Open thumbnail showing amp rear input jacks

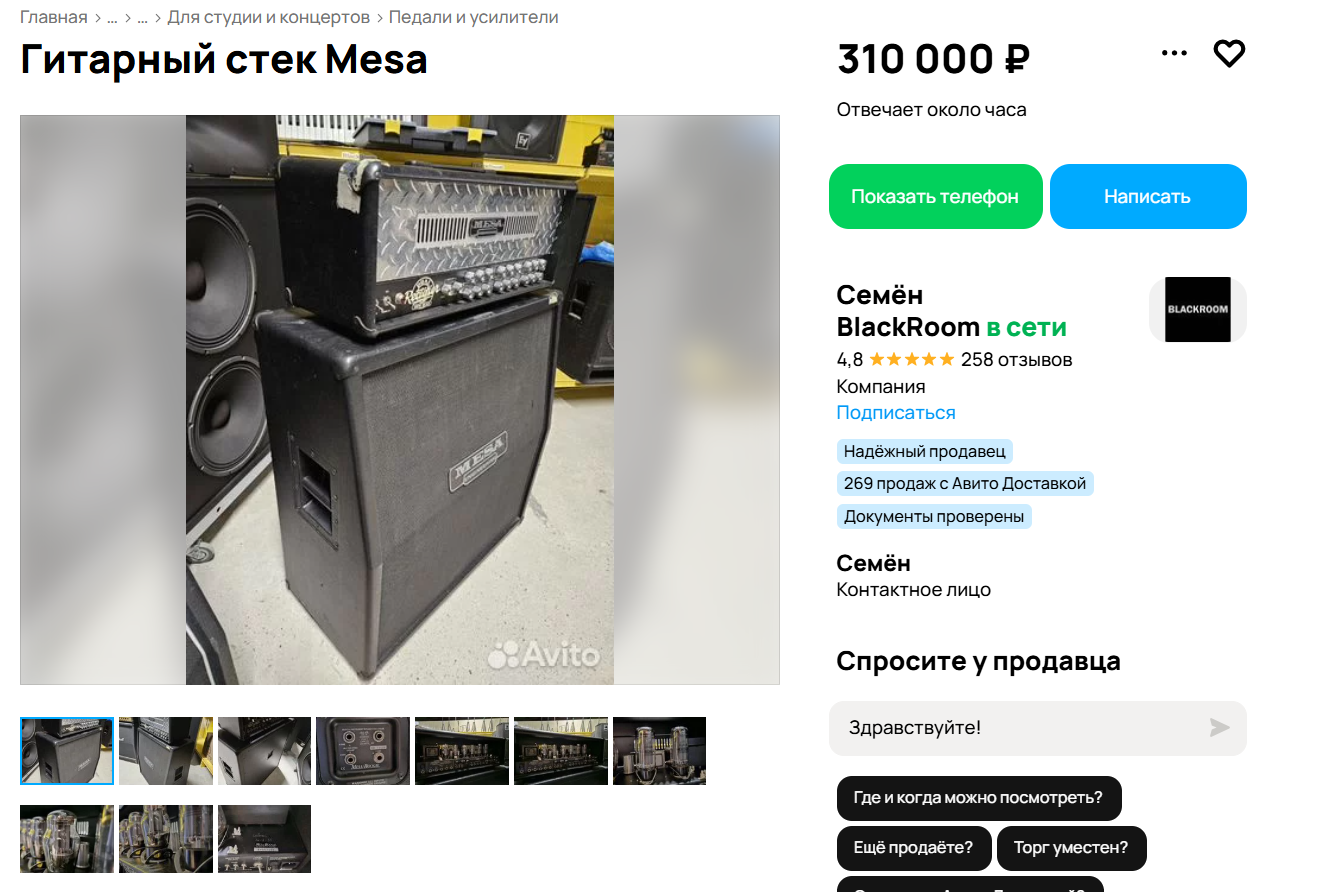pos(363,751)
